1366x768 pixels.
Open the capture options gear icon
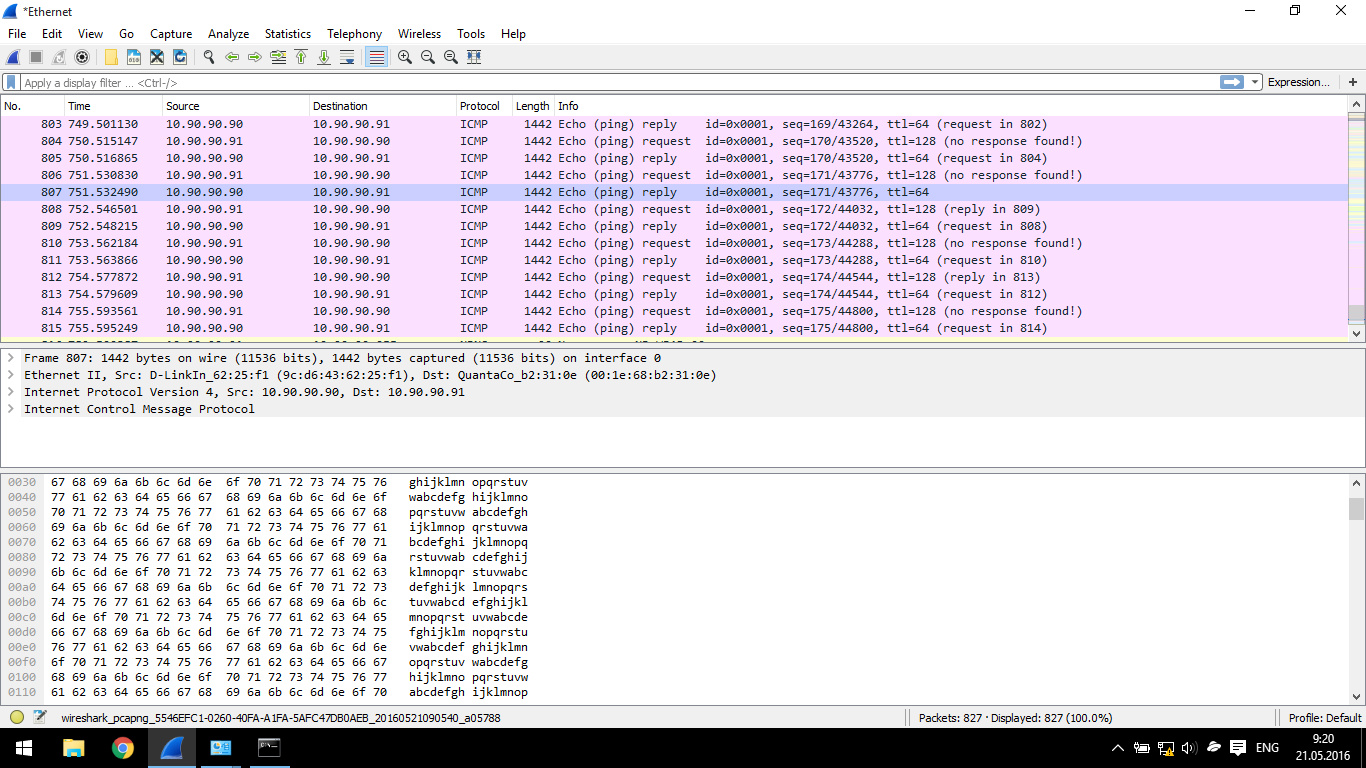pyautogui.click(x=82, y=58)
